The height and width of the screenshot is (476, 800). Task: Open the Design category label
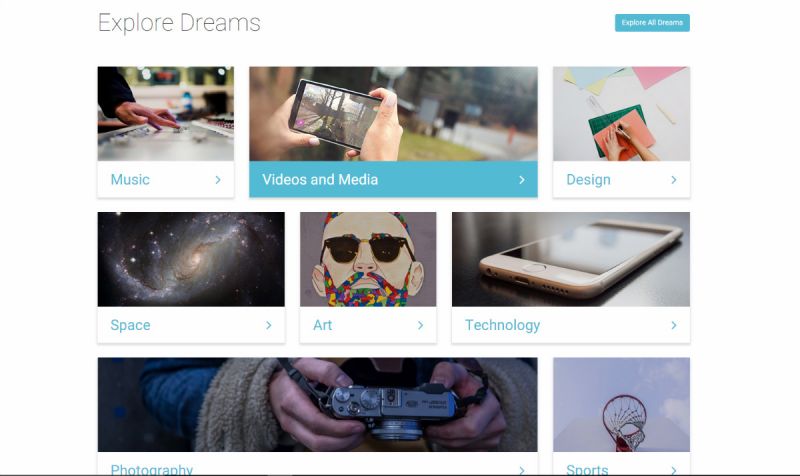588,180
